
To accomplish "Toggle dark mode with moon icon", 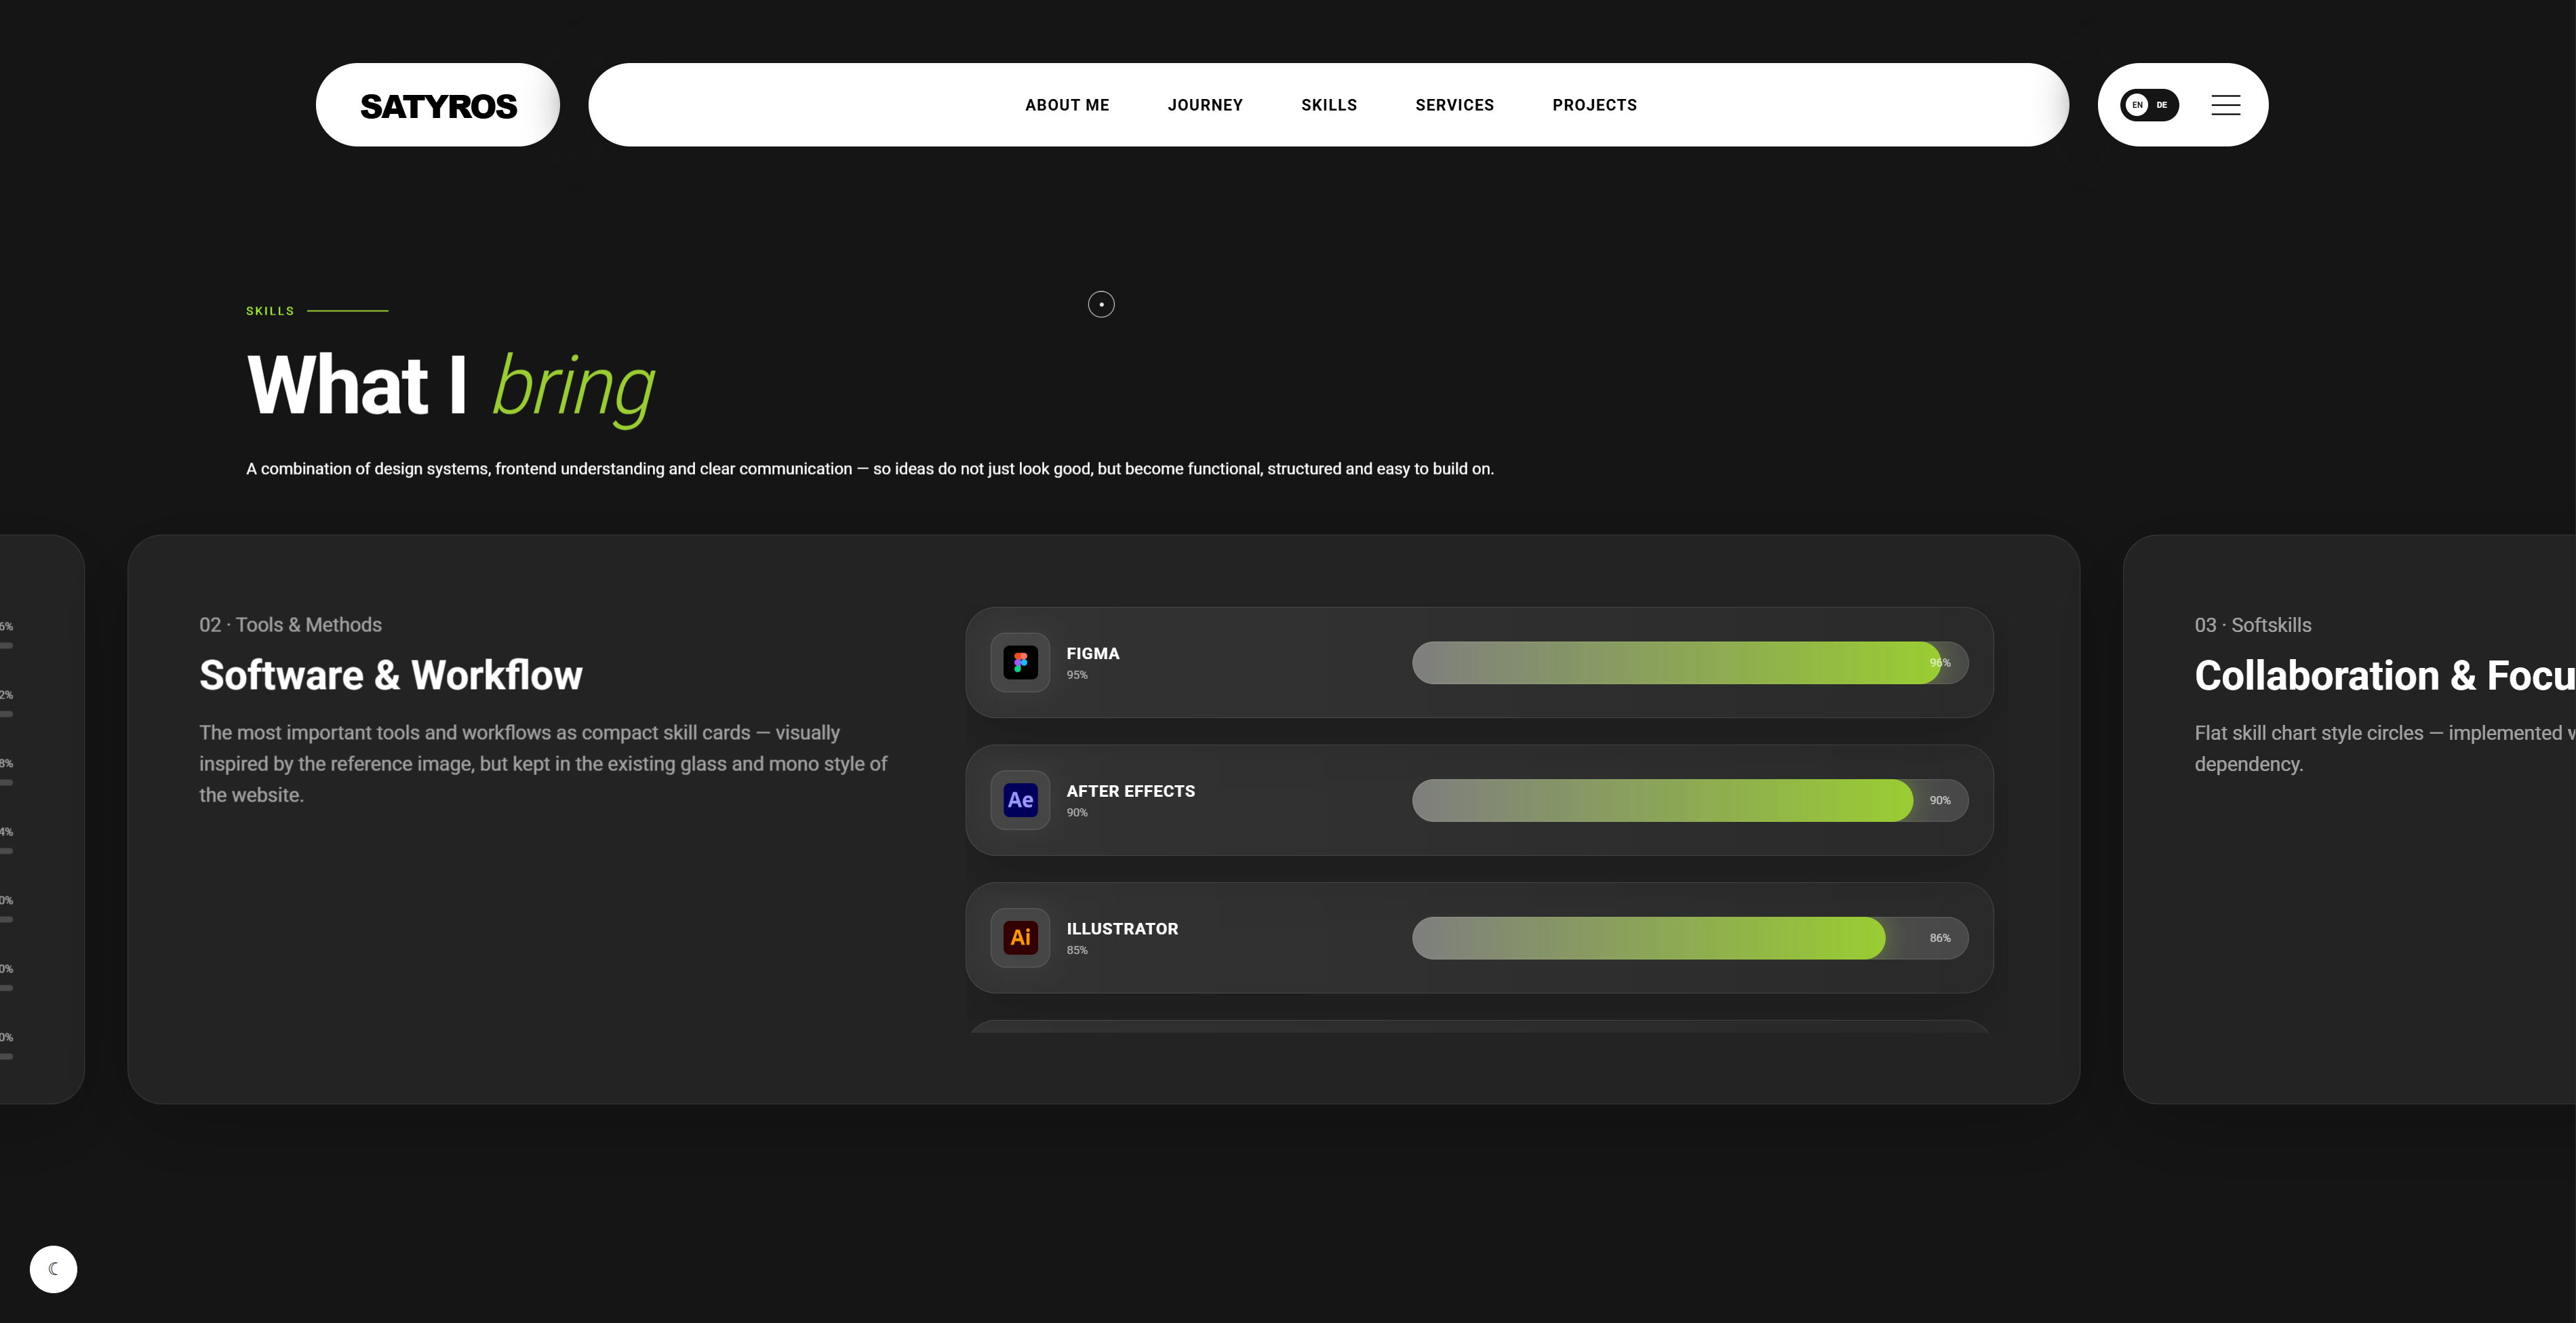I will point(54,1269).
